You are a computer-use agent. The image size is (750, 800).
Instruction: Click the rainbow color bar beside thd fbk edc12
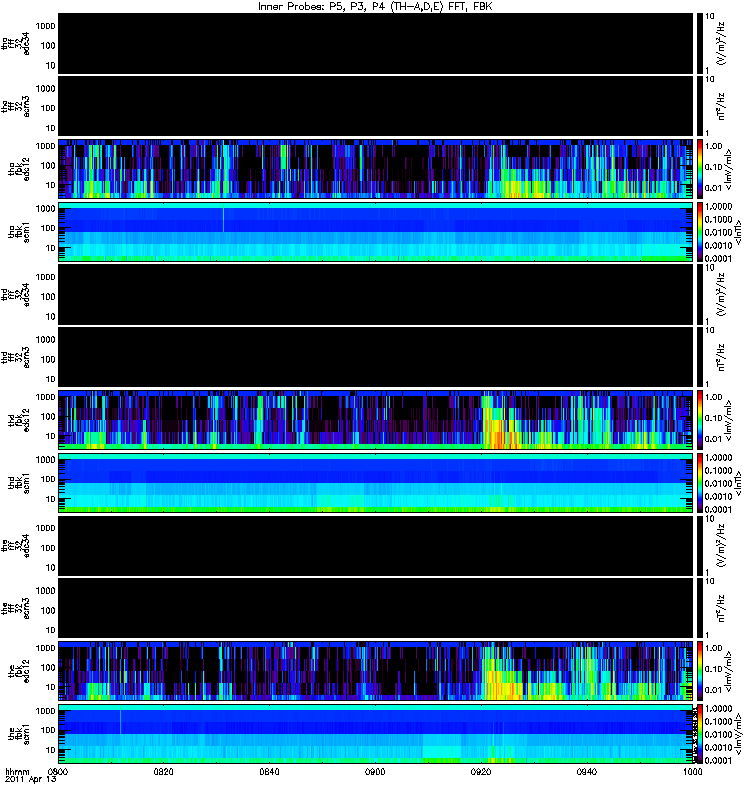pos(700,420)
